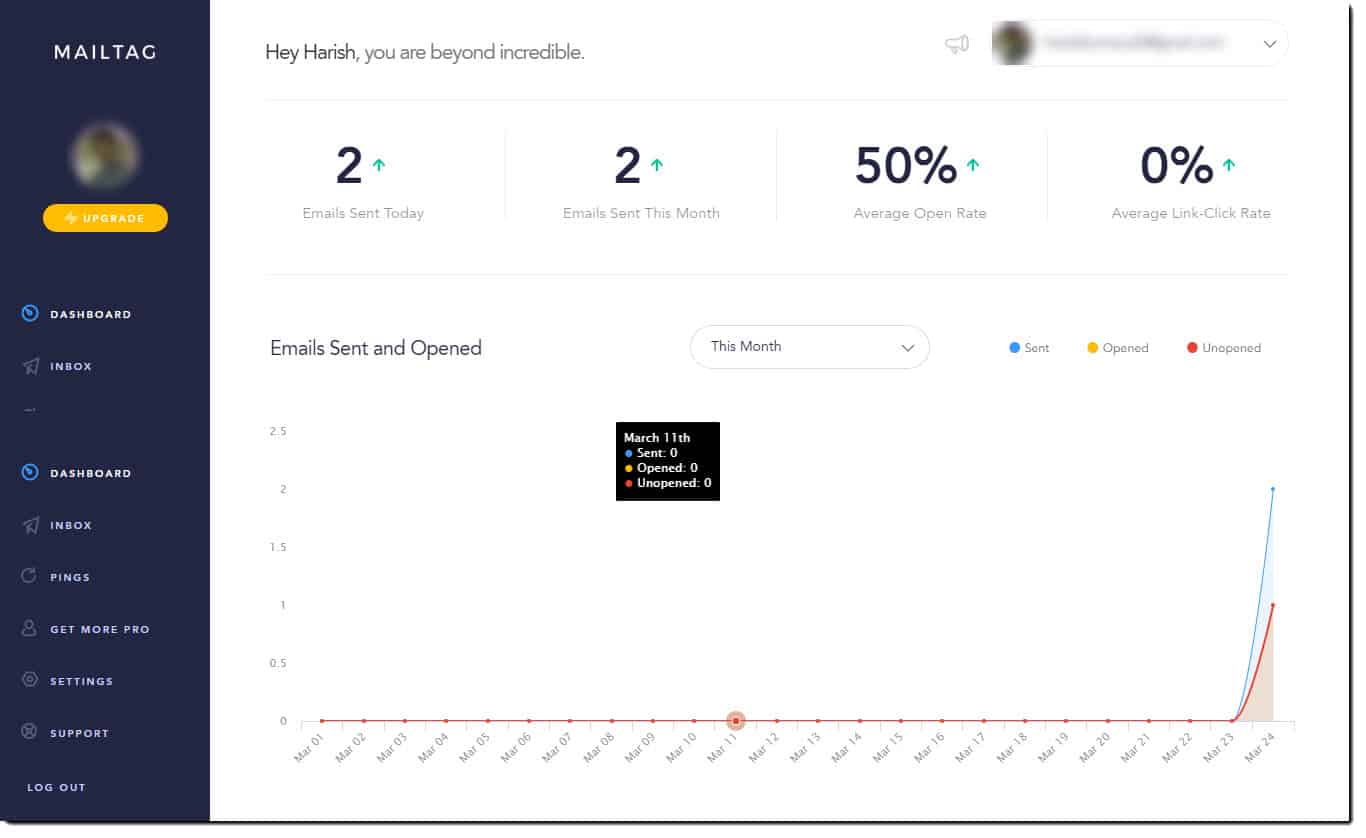Viewport: 1366px width, 838px height.
Task: Click the yellow Upgrade button
Action: [x=105, y=218]
